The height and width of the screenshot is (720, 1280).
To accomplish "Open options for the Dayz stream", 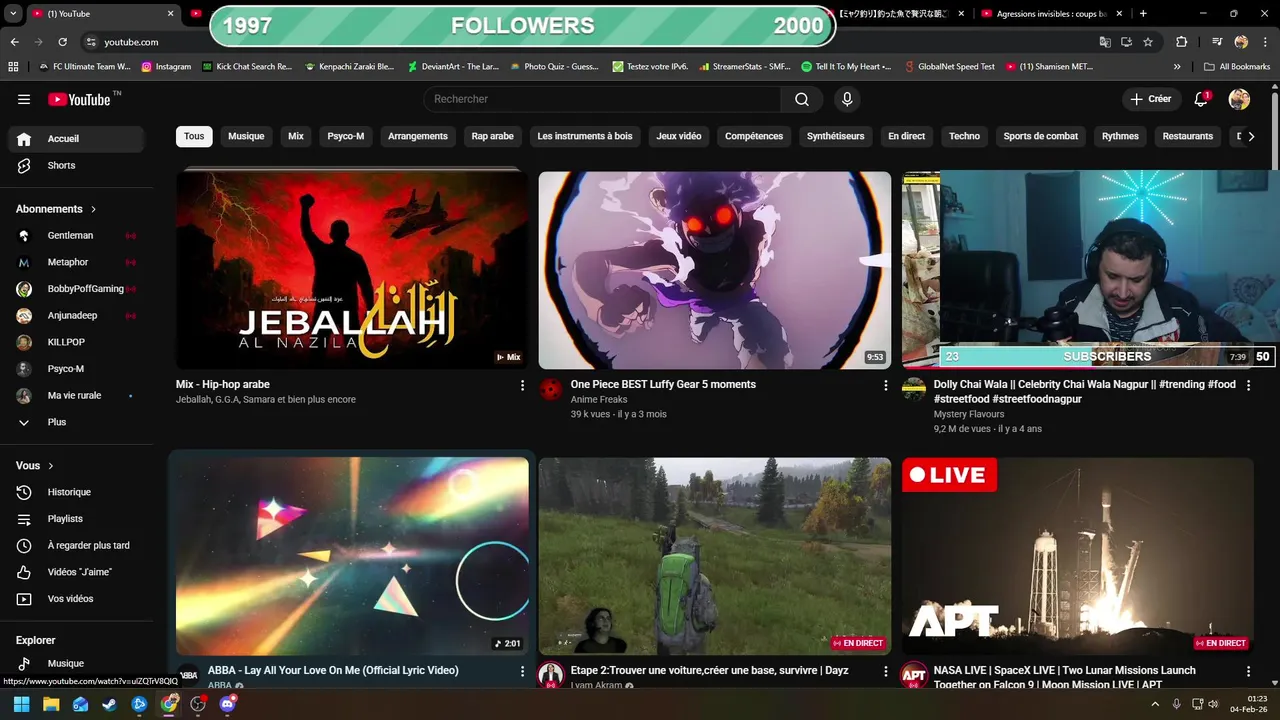I will click(x=885, y=671).
